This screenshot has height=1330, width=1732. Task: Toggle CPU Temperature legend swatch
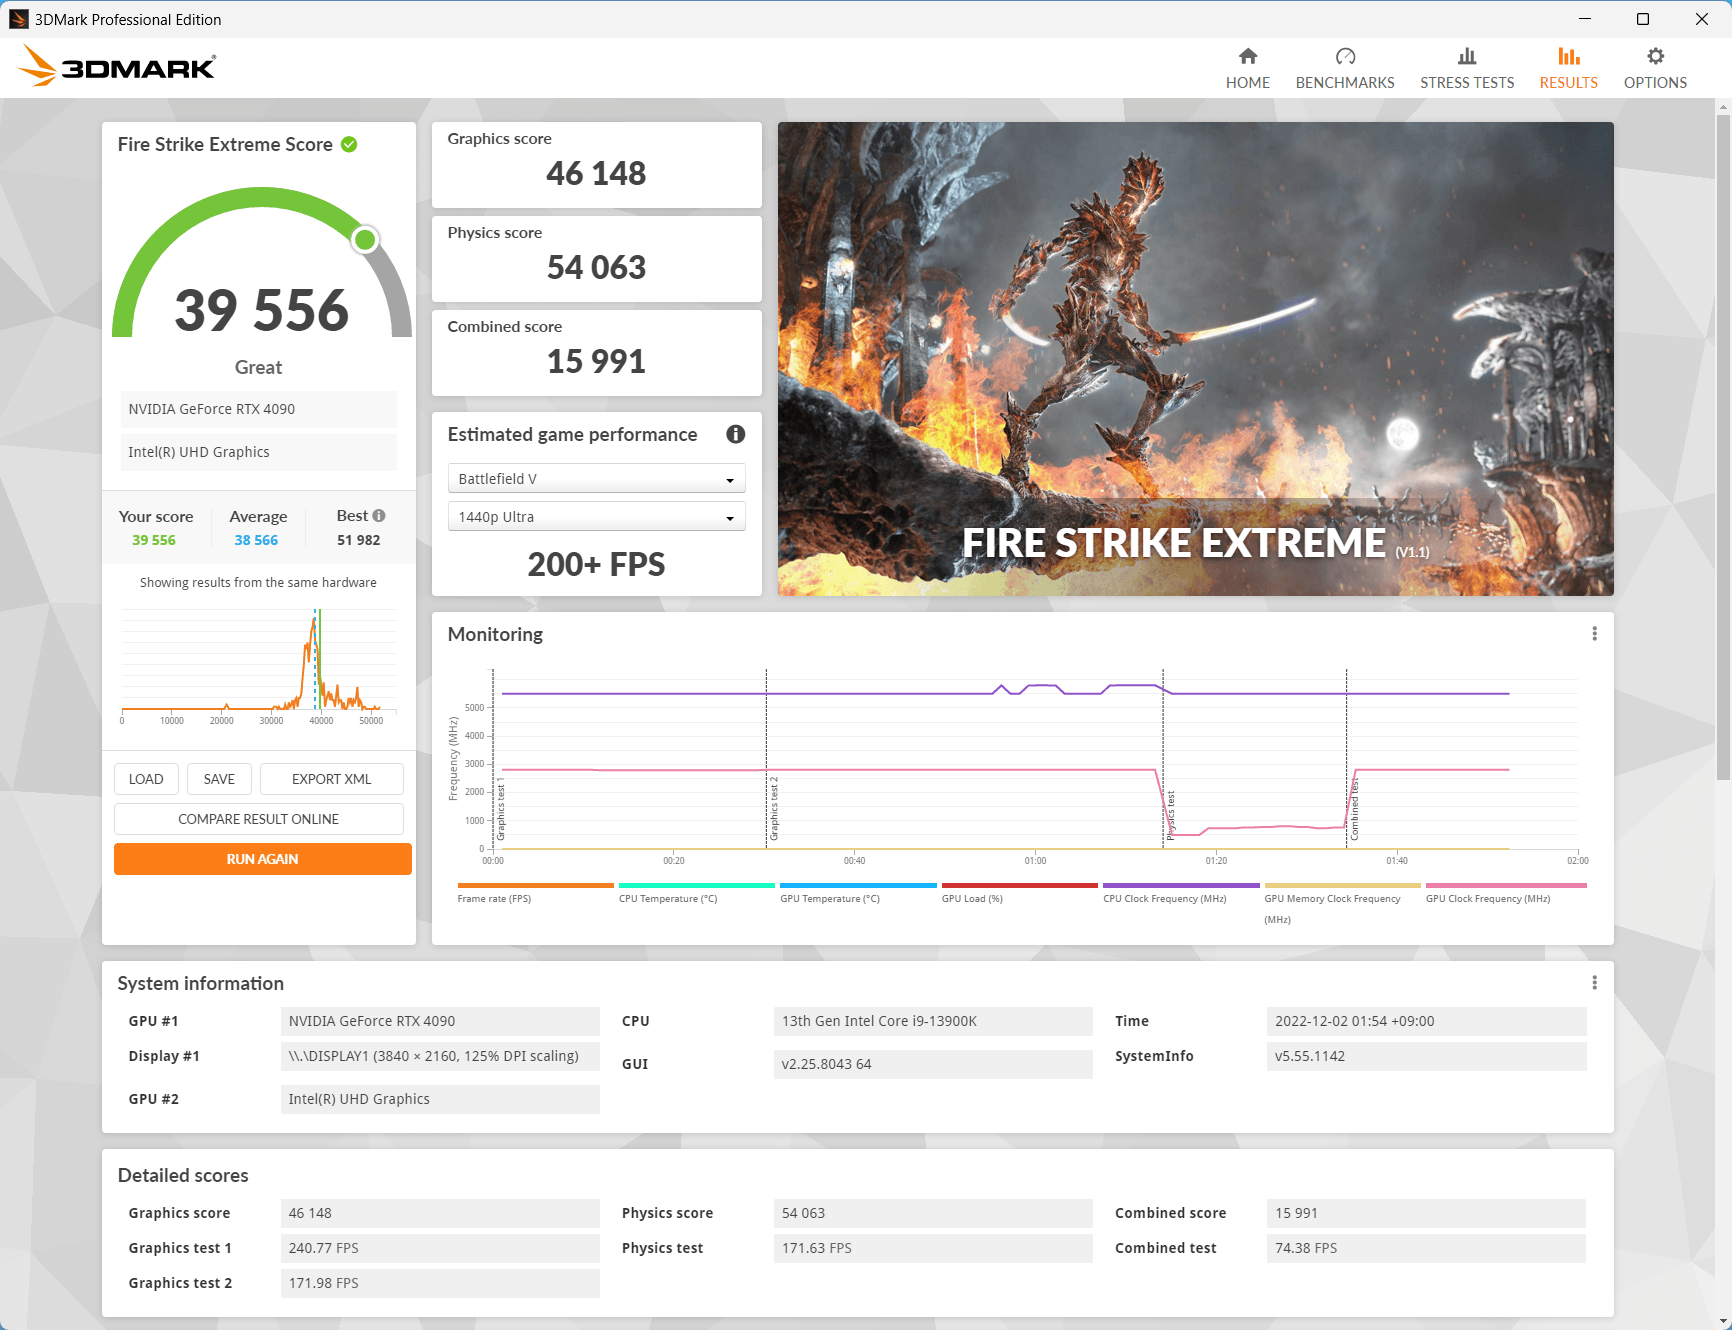tap(697, 885)
